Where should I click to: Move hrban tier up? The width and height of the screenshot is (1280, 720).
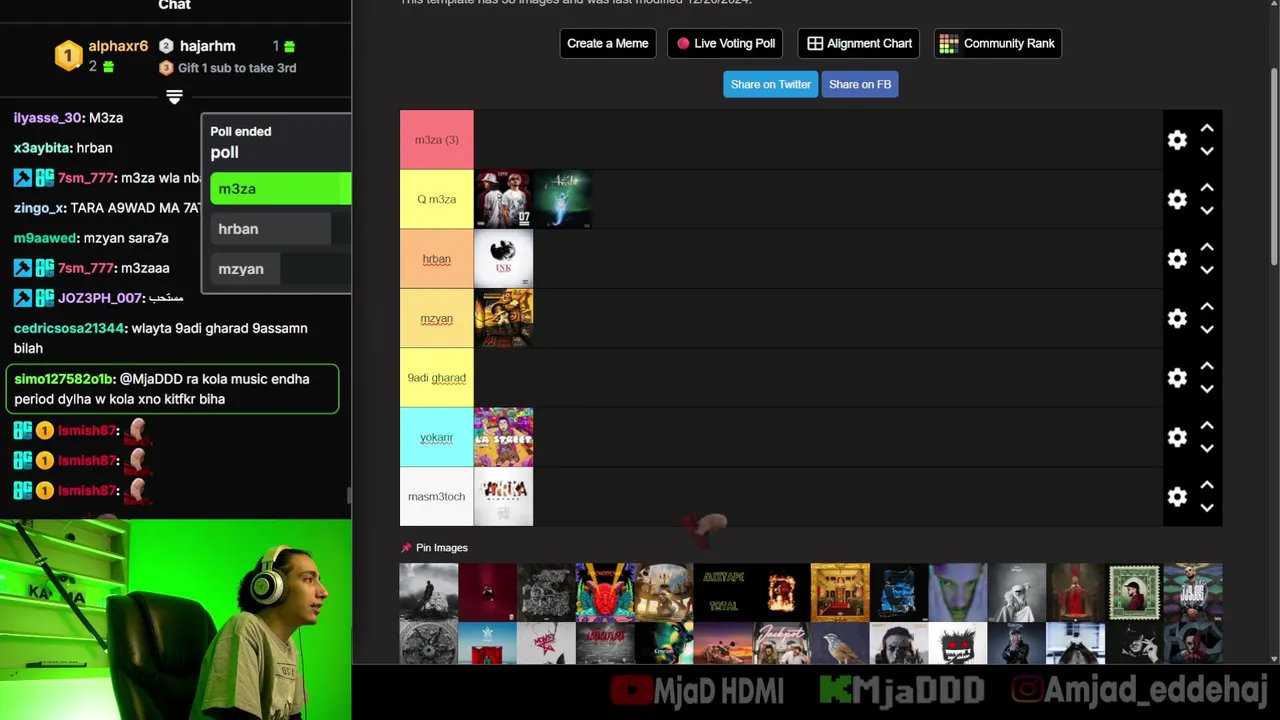1207,247
